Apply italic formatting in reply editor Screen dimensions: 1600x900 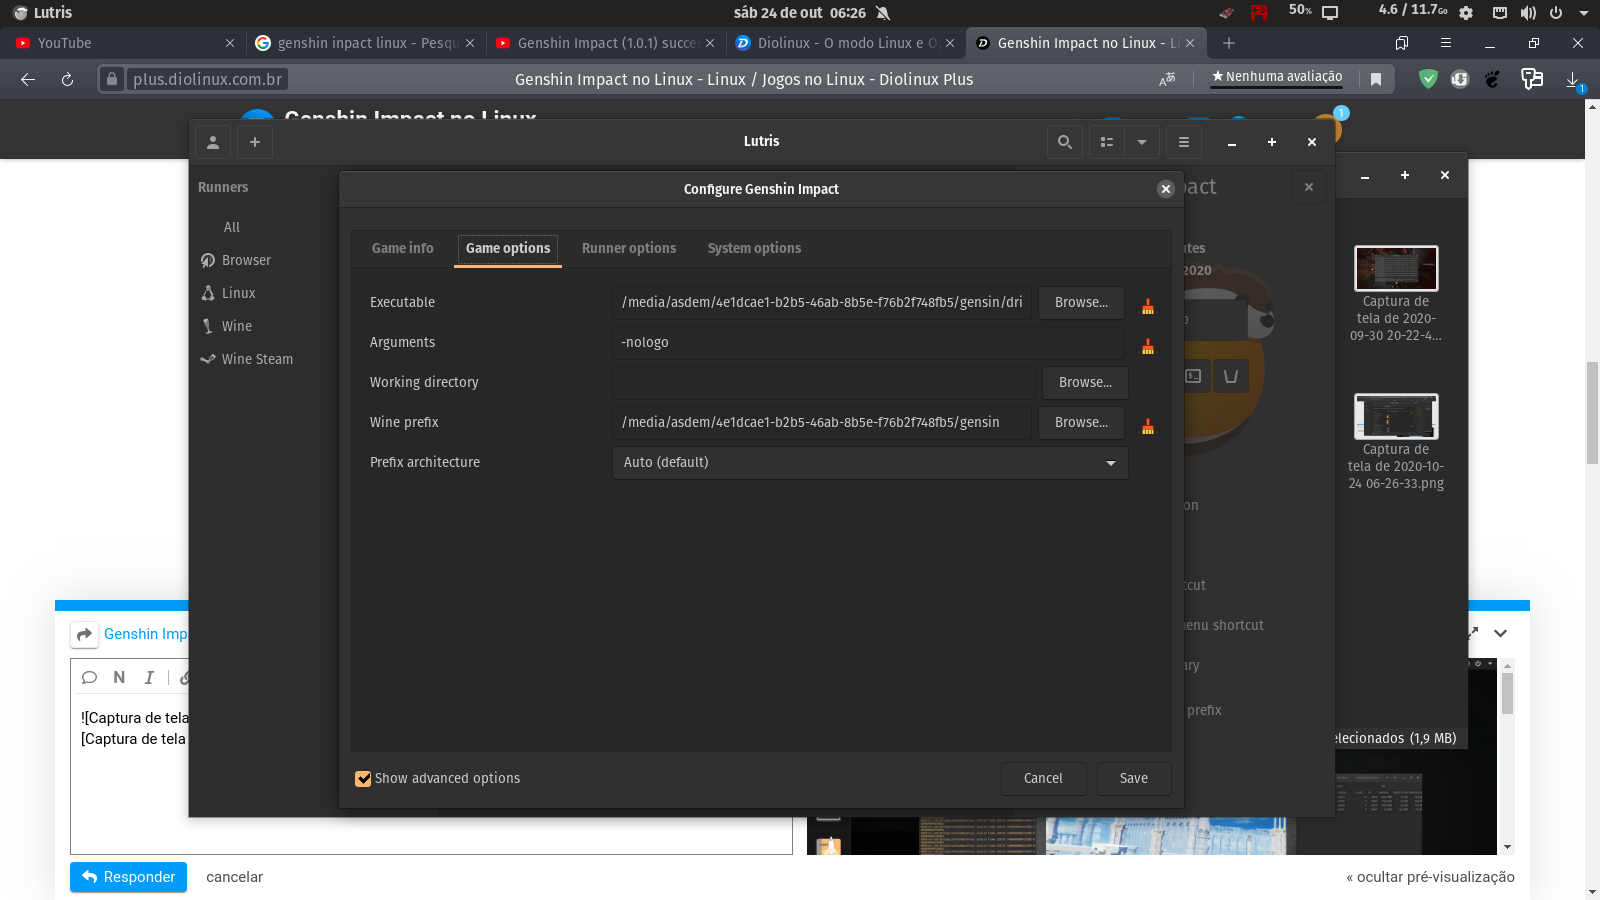pyautogui.click(x=149, y=677)
